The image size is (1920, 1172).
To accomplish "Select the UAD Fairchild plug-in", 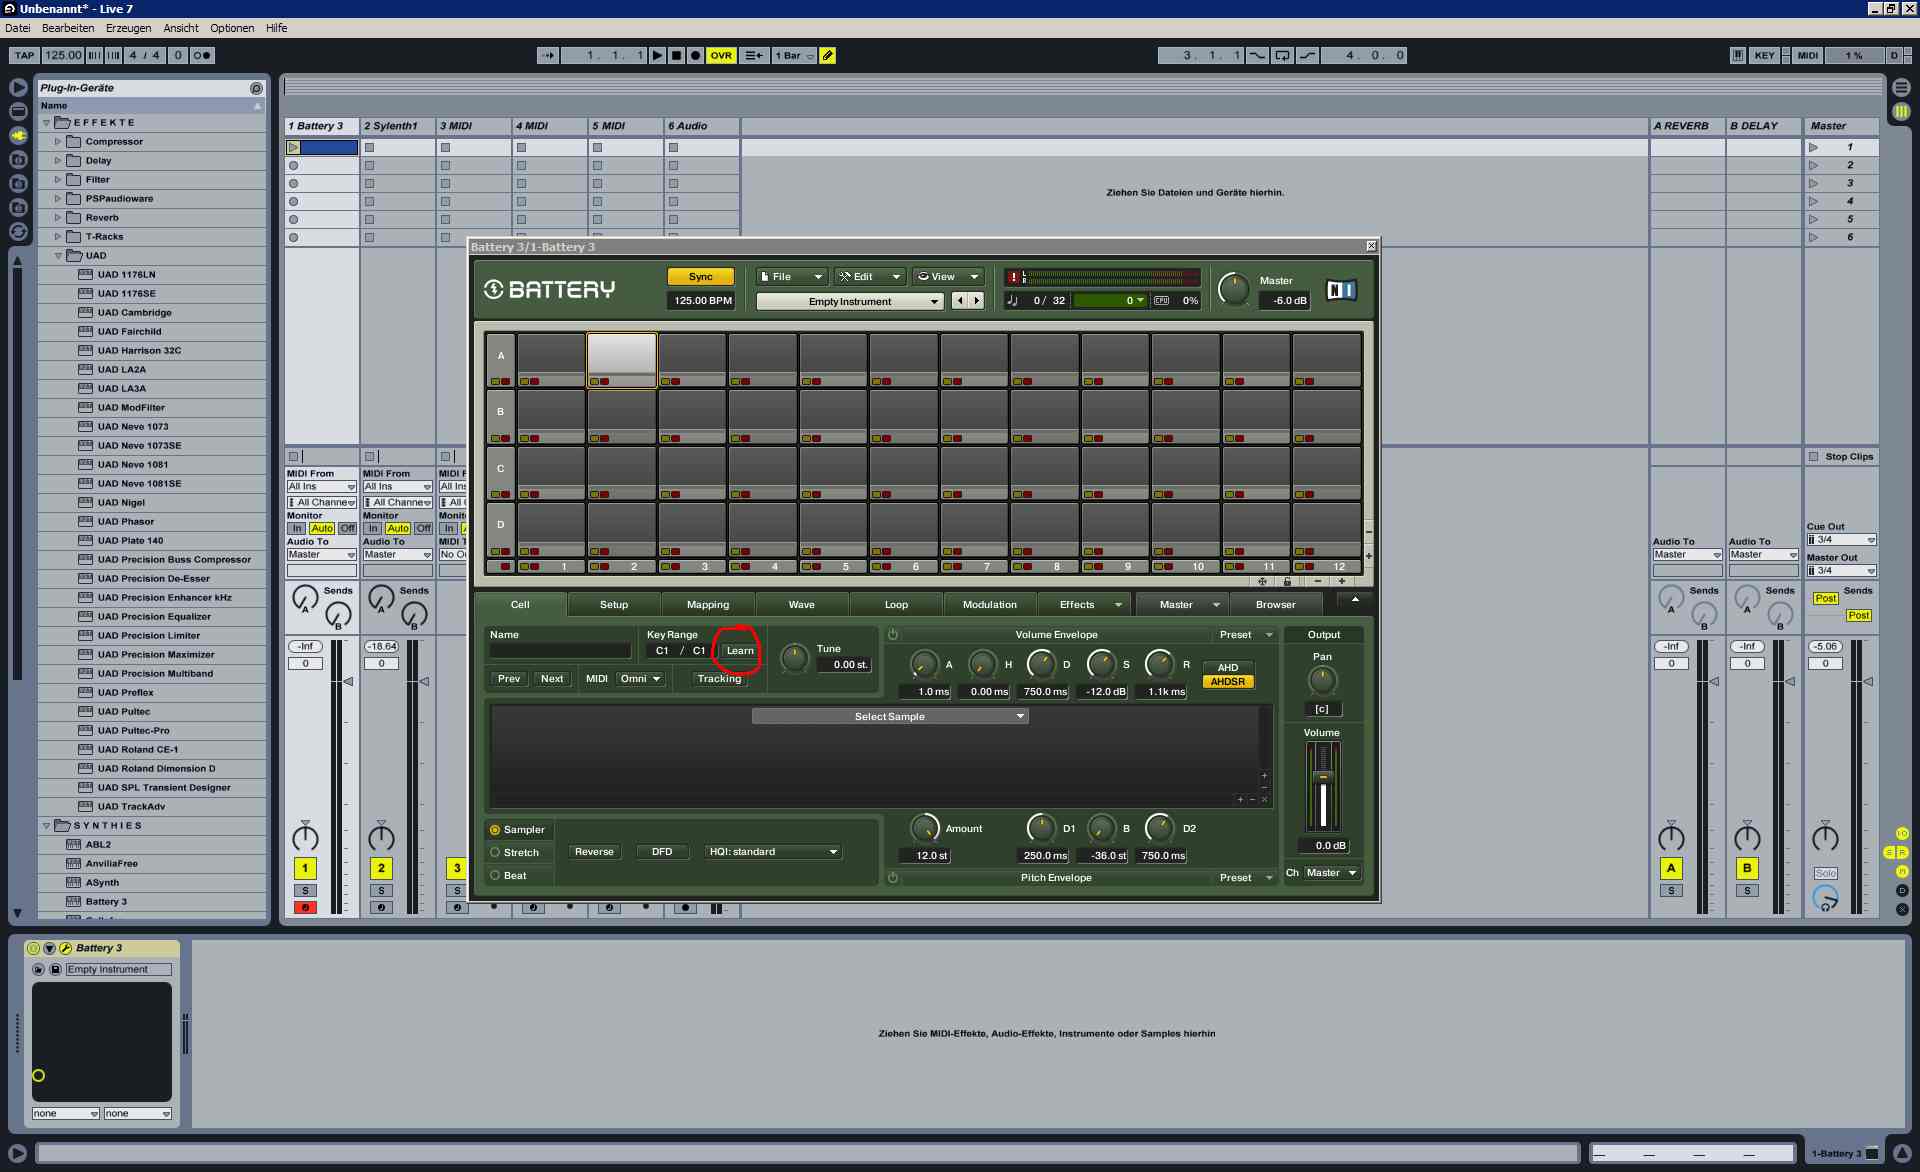I will point(129,332).
